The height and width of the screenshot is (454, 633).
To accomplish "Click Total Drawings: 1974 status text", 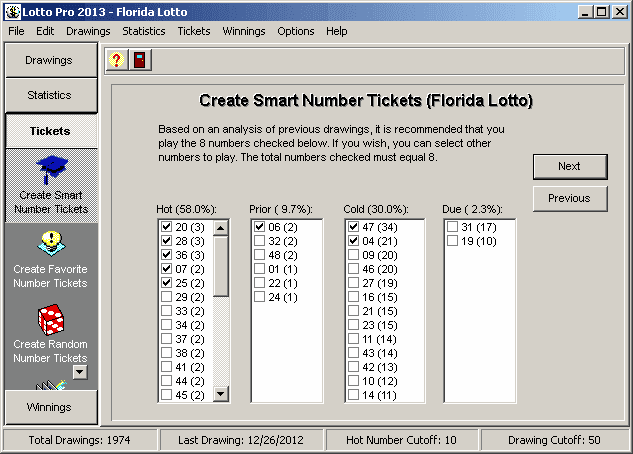I will (79, 440).
